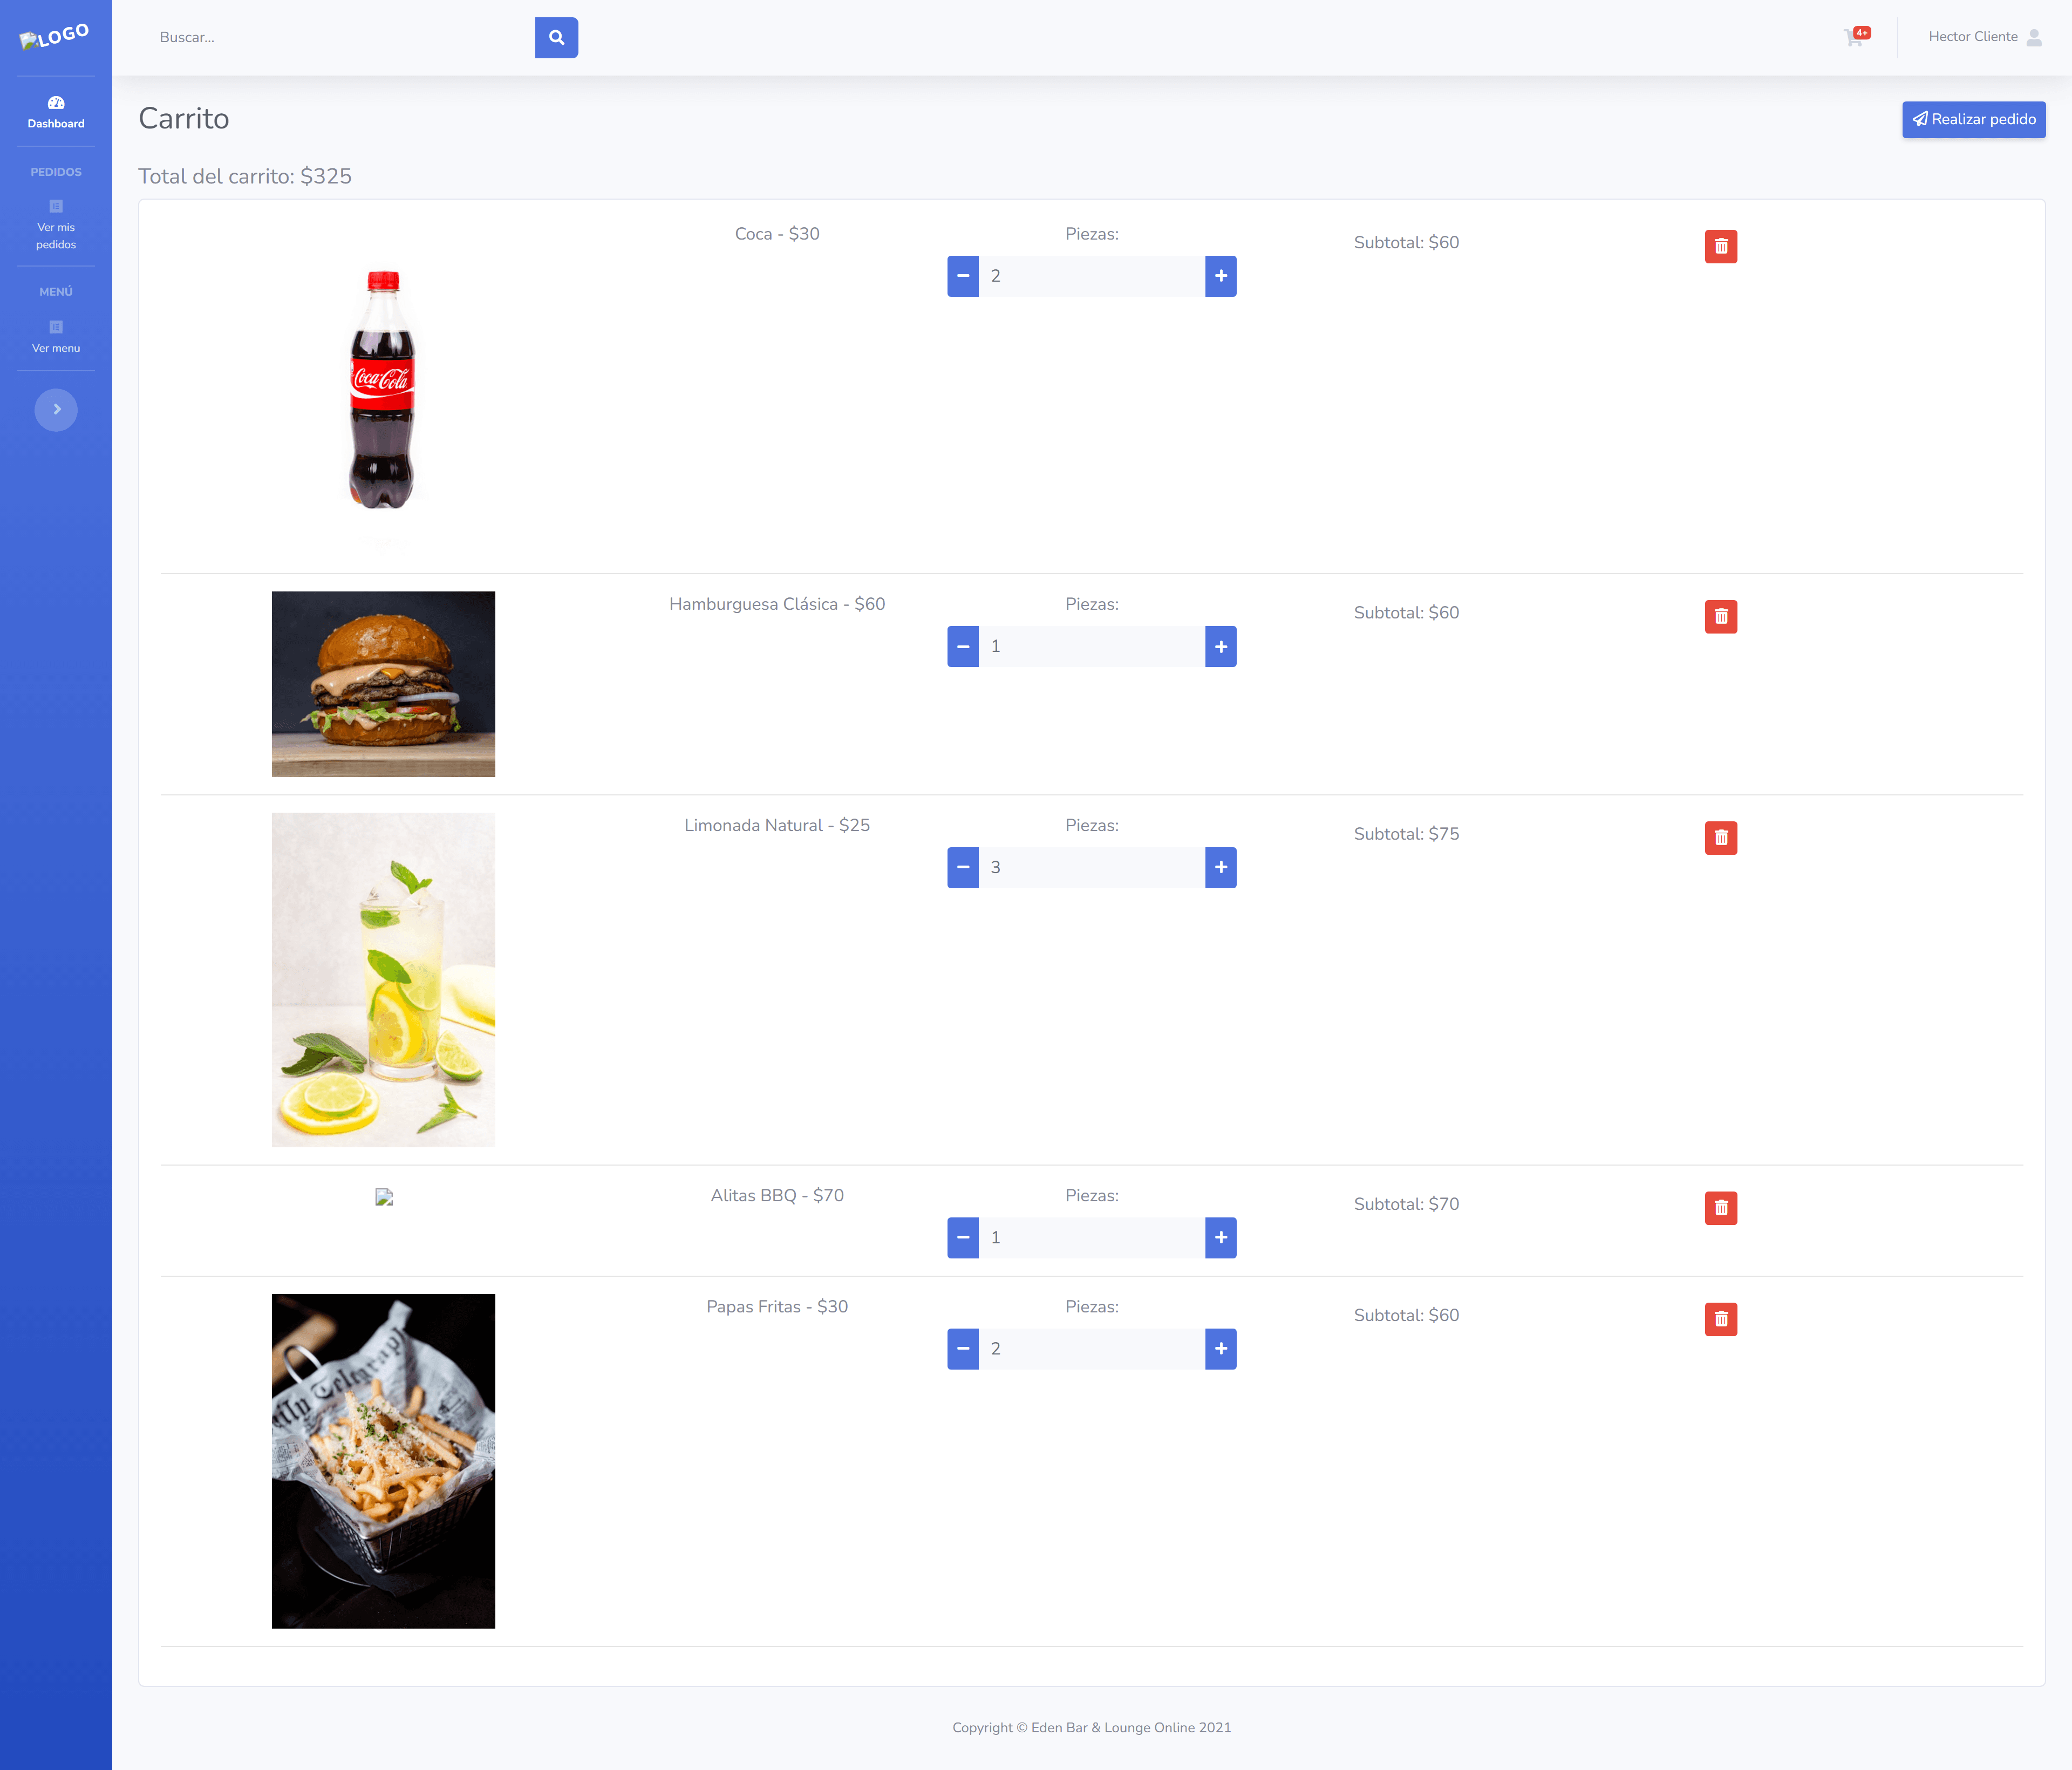Delete Hamburguesa Clásica from the cart

1720,617
